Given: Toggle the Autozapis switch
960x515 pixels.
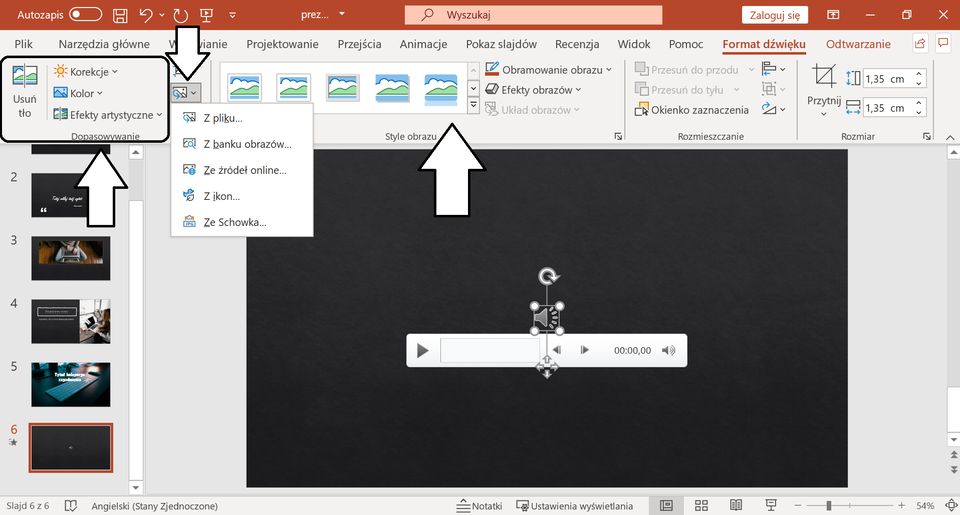Looking at the screenshot, I should [85, 15].
